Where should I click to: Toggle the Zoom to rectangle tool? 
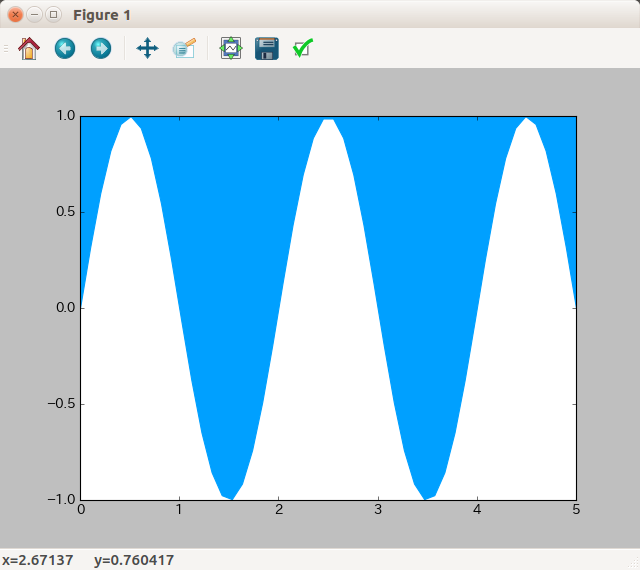tap(183, 48)
